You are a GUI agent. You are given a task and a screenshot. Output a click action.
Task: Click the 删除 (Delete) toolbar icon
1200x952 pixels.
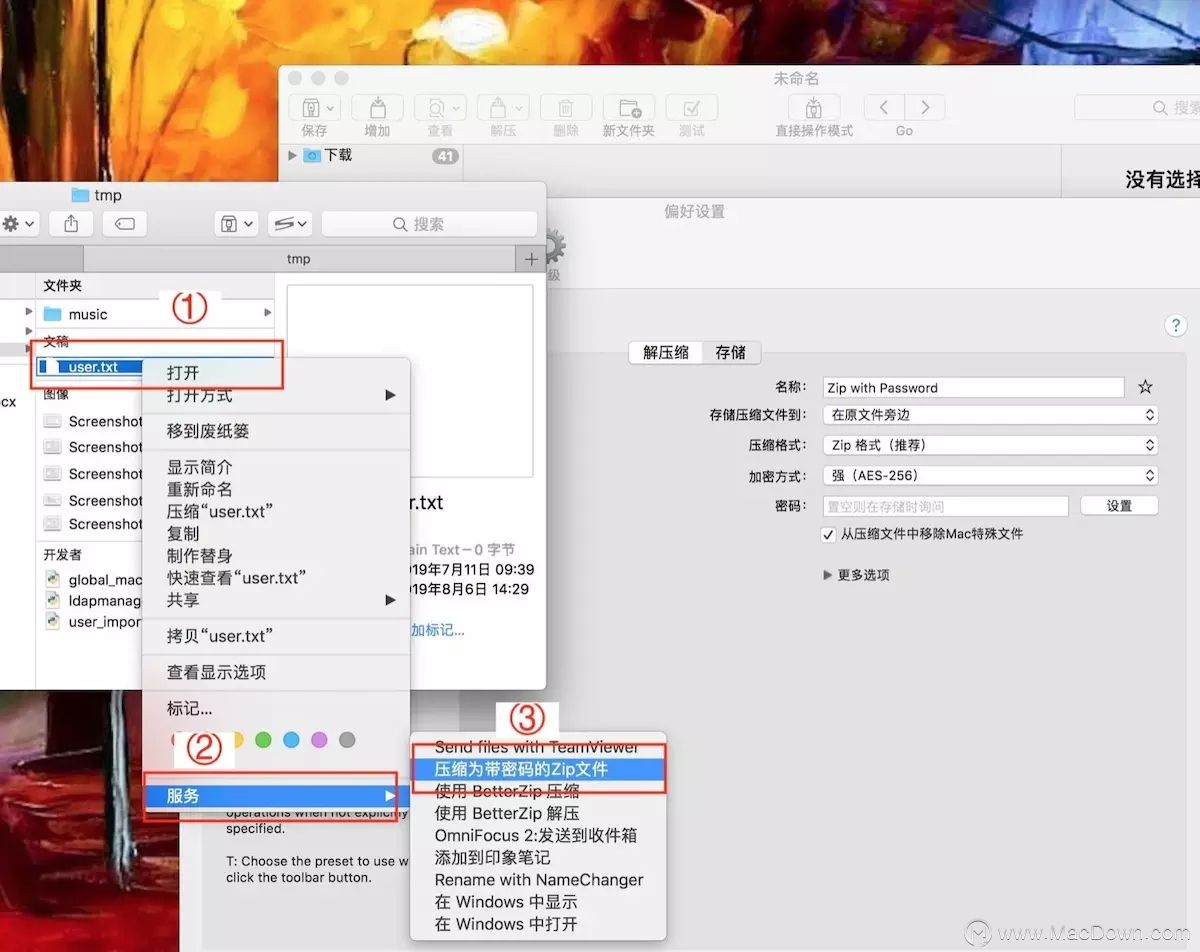click(x=565, y=108)
